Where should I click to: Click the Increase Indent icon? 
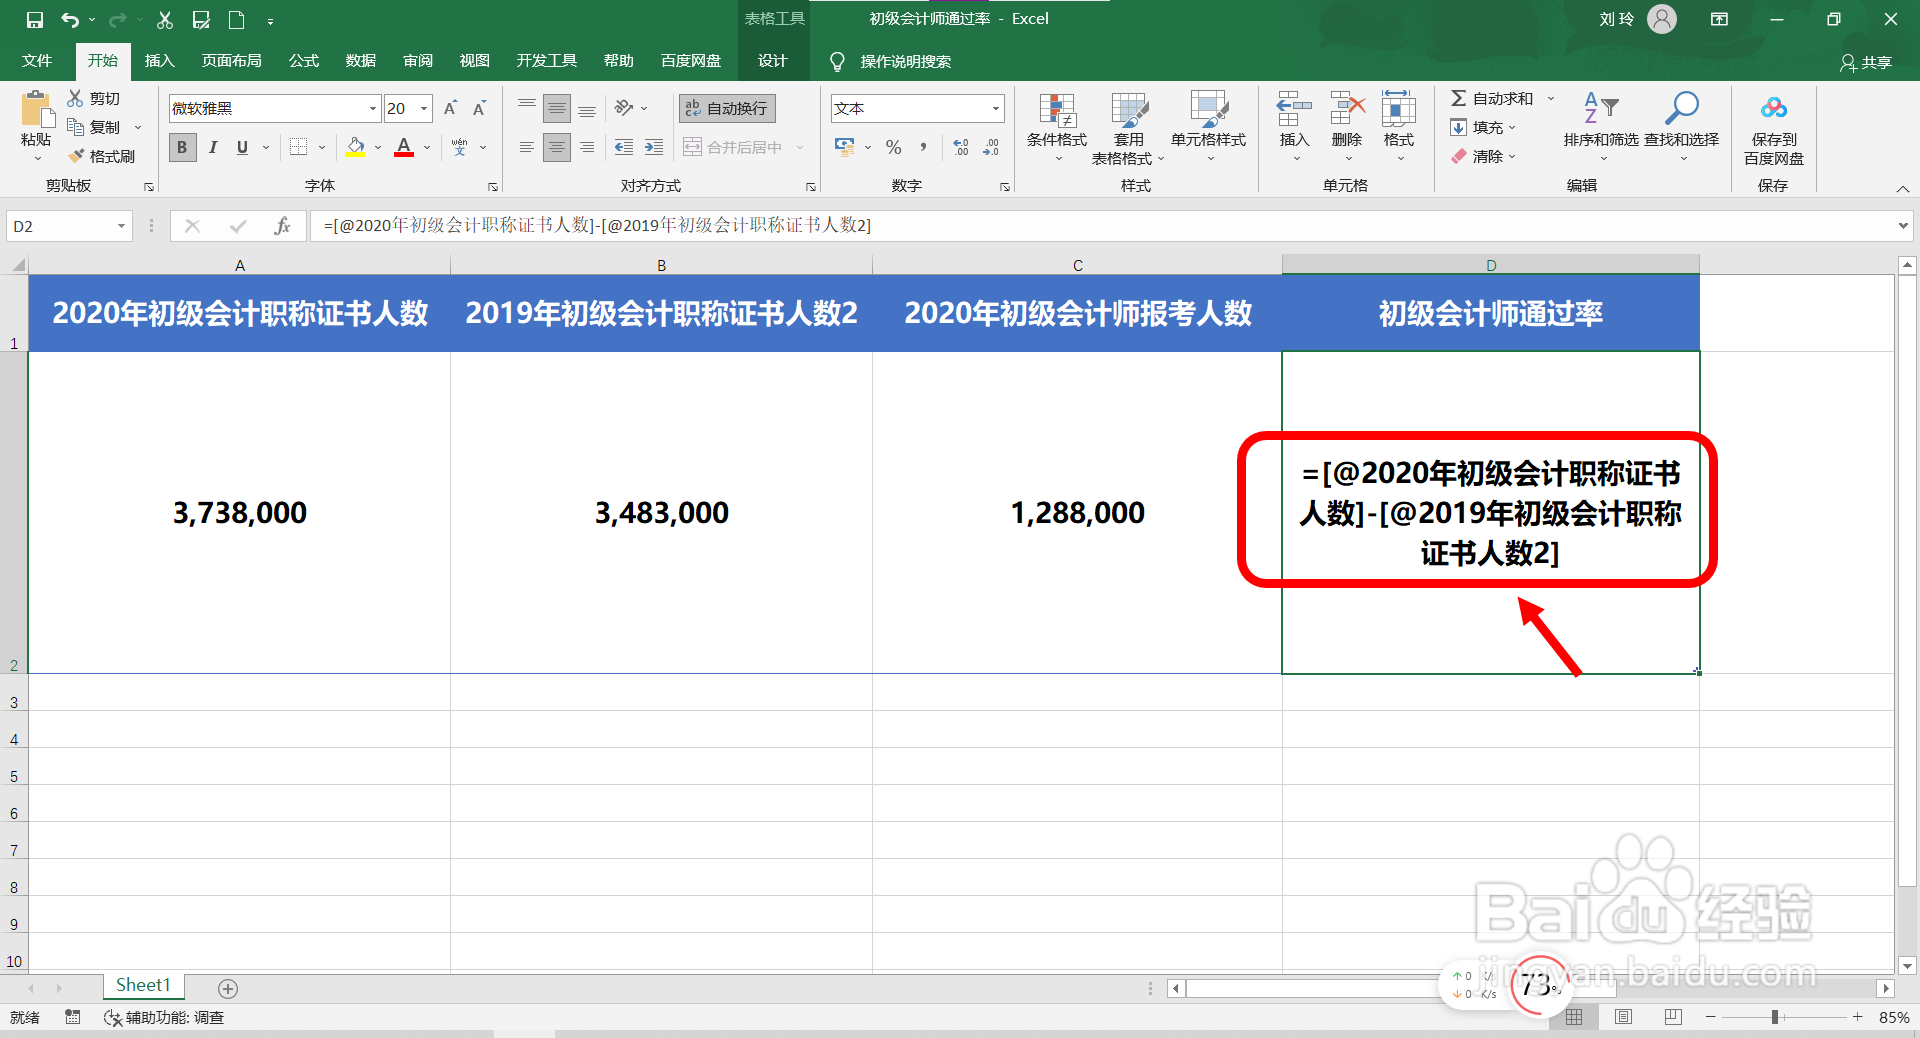[x=654, y=147]
